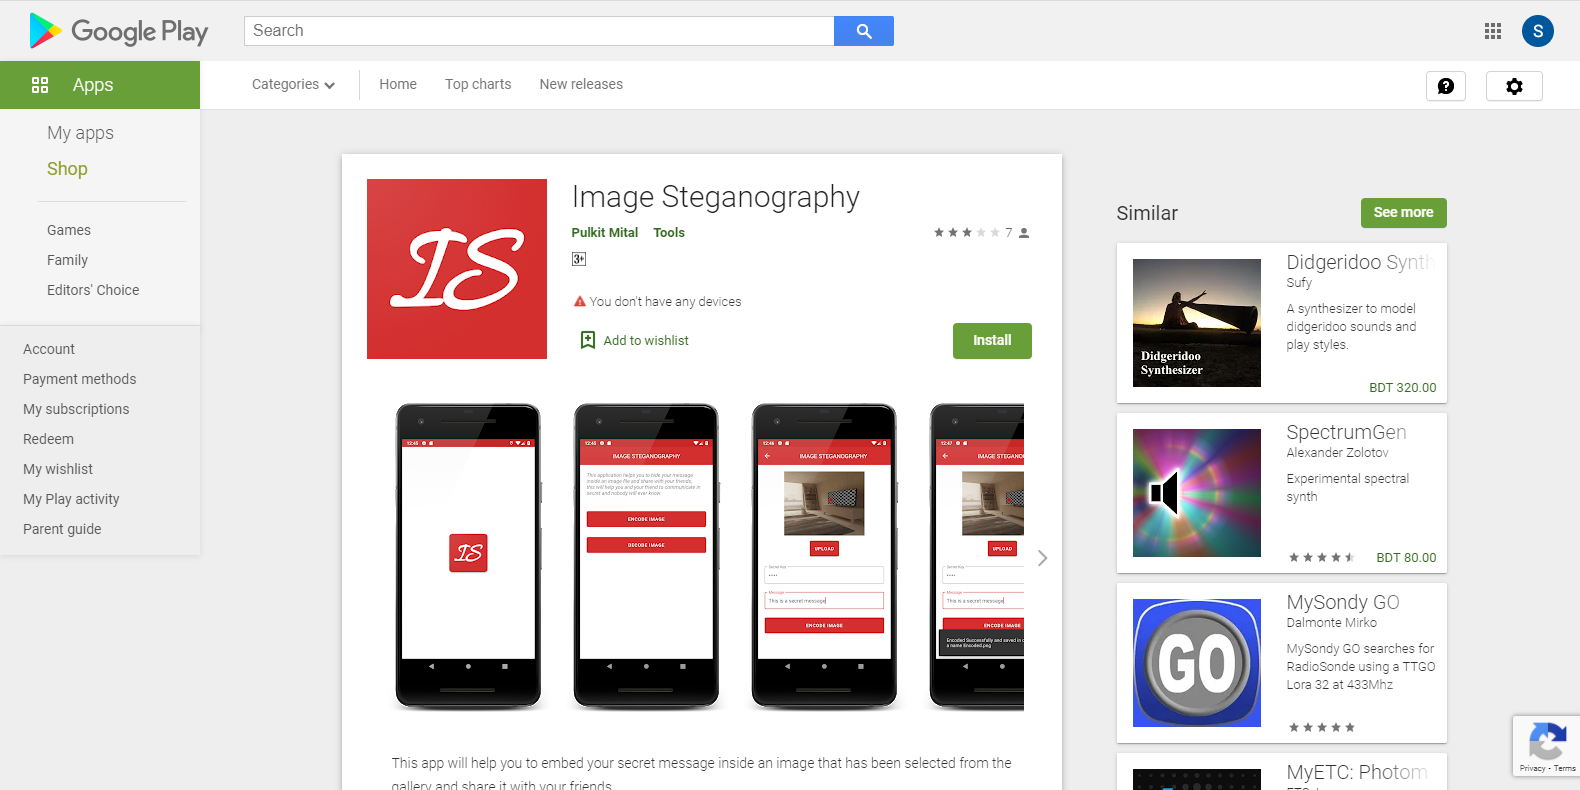
Task: Click the Apps grid icon in sidebar
Action: (40, 85)
